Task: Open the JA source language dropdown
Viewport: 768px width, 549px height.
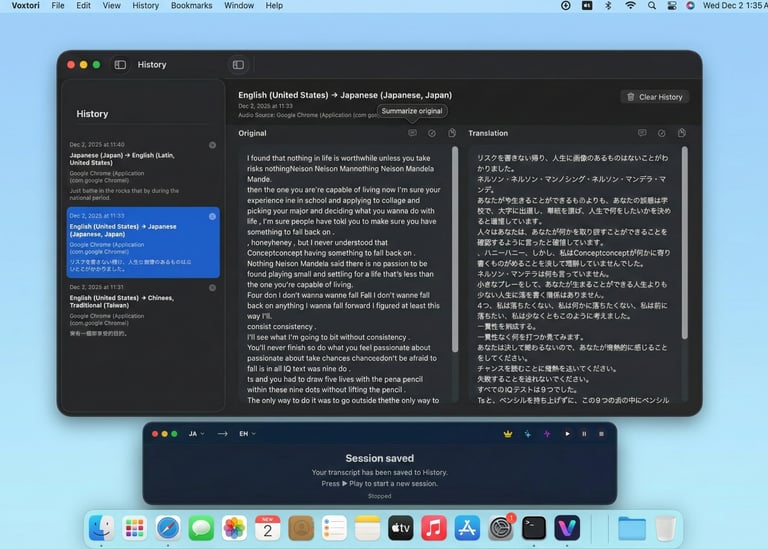Action: pyautogui.click(x=196, y=434)
